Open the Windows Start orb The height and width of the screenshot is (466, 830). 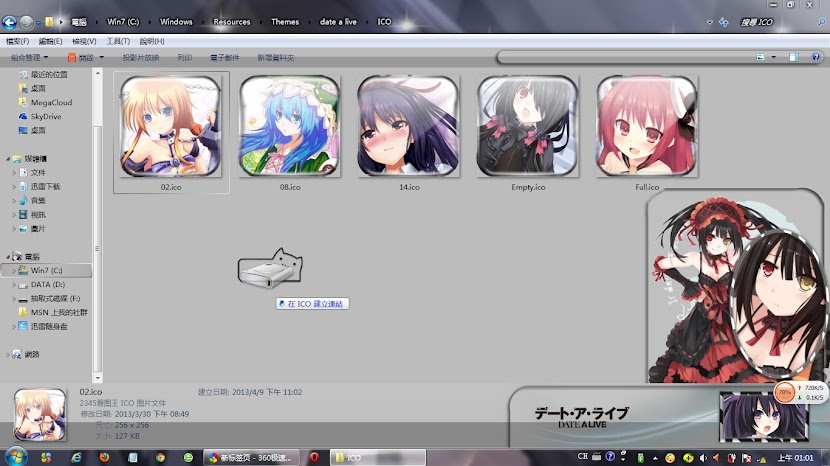pyautogui.click(x=14, y=456)
